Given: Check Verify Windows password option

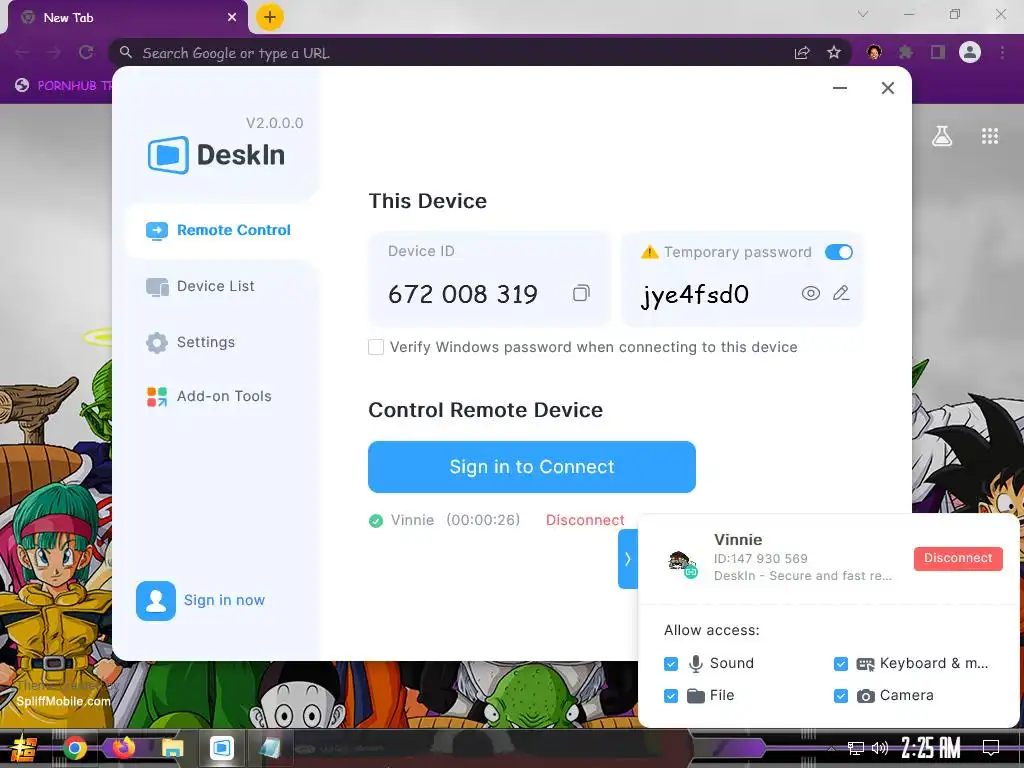Looking at the screenshot, I should pyautogui.click(x=376, y=347).
